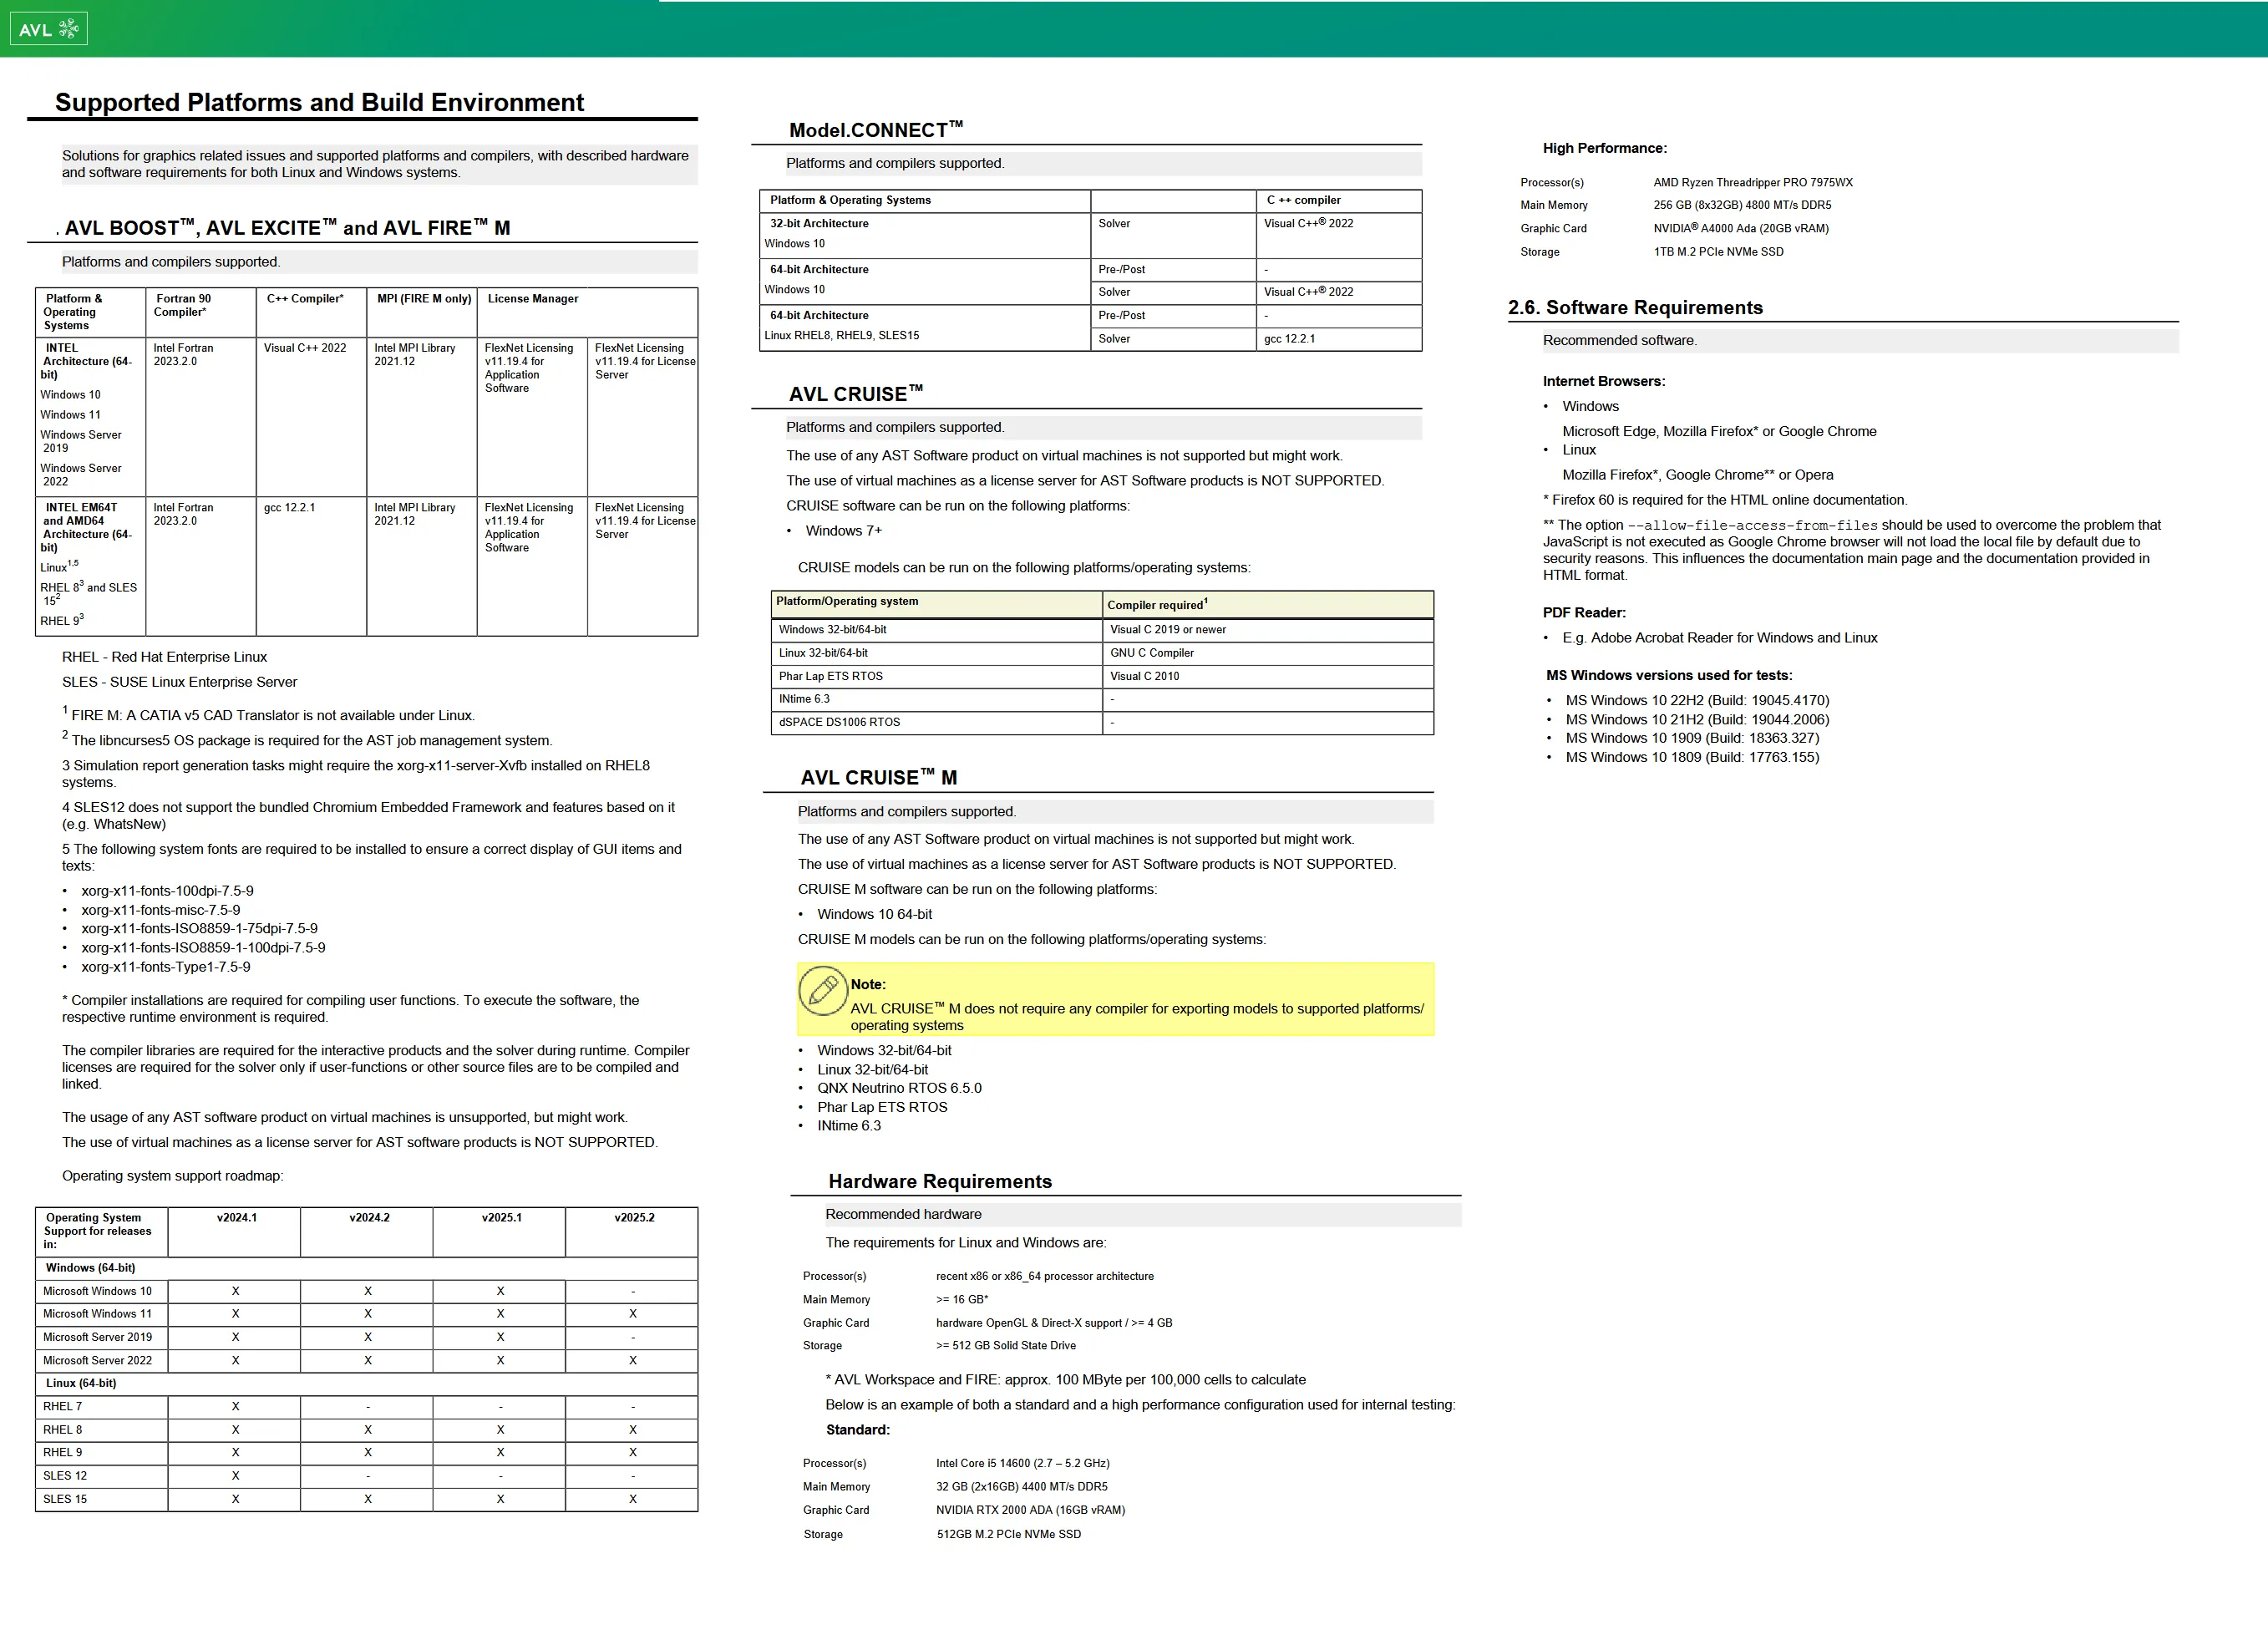Click 'MS Windows 10 1909 (Build: 18363.327)' bullet
This screenshot has height=1630, width=2268.
tap(1692, 739)
